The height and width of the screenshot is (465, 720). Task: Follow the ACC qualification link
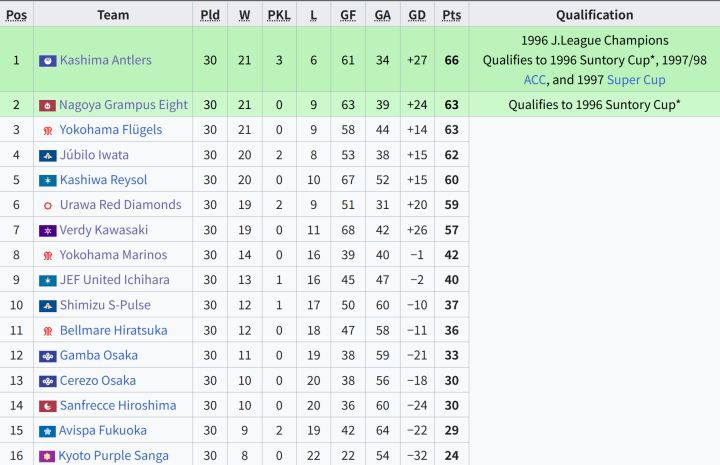pos(534,80)
